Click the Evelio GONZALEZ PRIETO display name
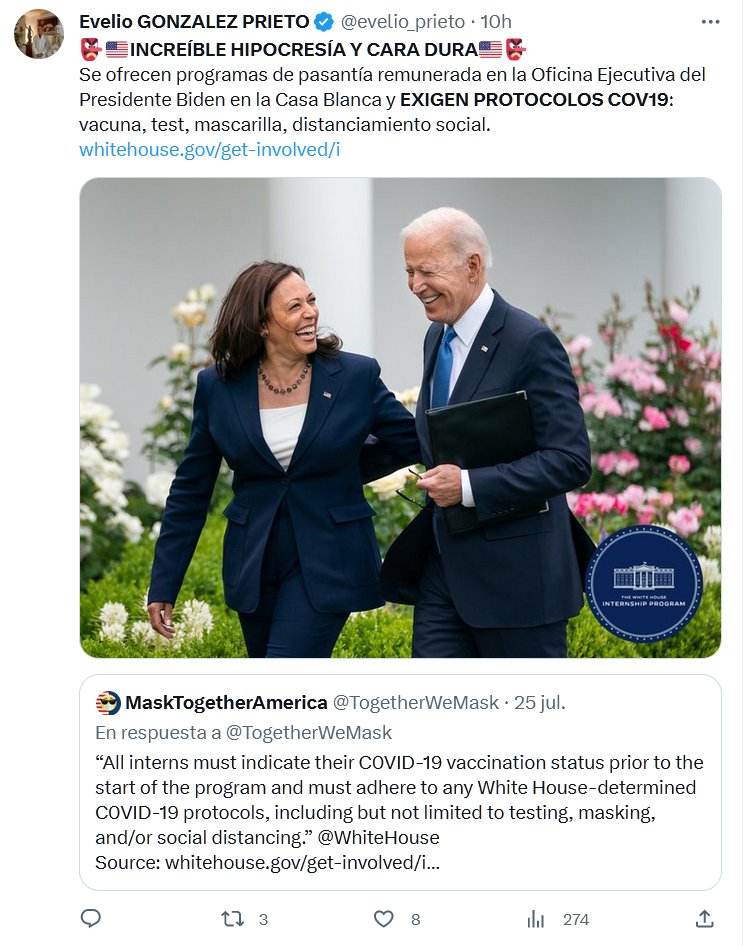This screenshot has width=754, height=946. 194,22
